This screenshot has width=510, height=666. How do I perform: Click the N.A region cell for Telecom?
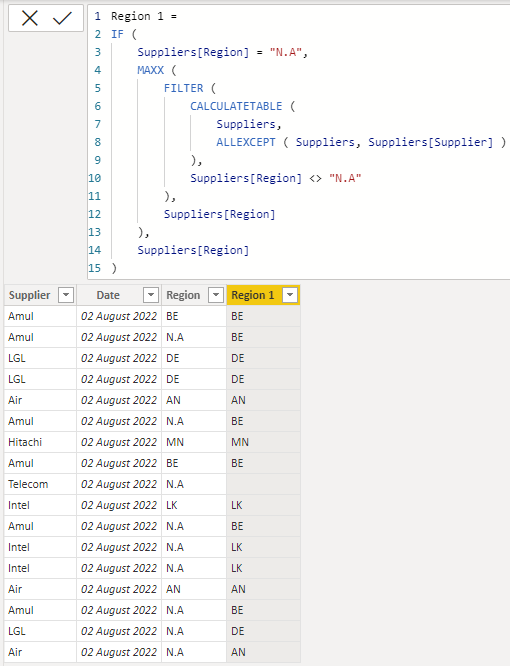pos(194,484)
